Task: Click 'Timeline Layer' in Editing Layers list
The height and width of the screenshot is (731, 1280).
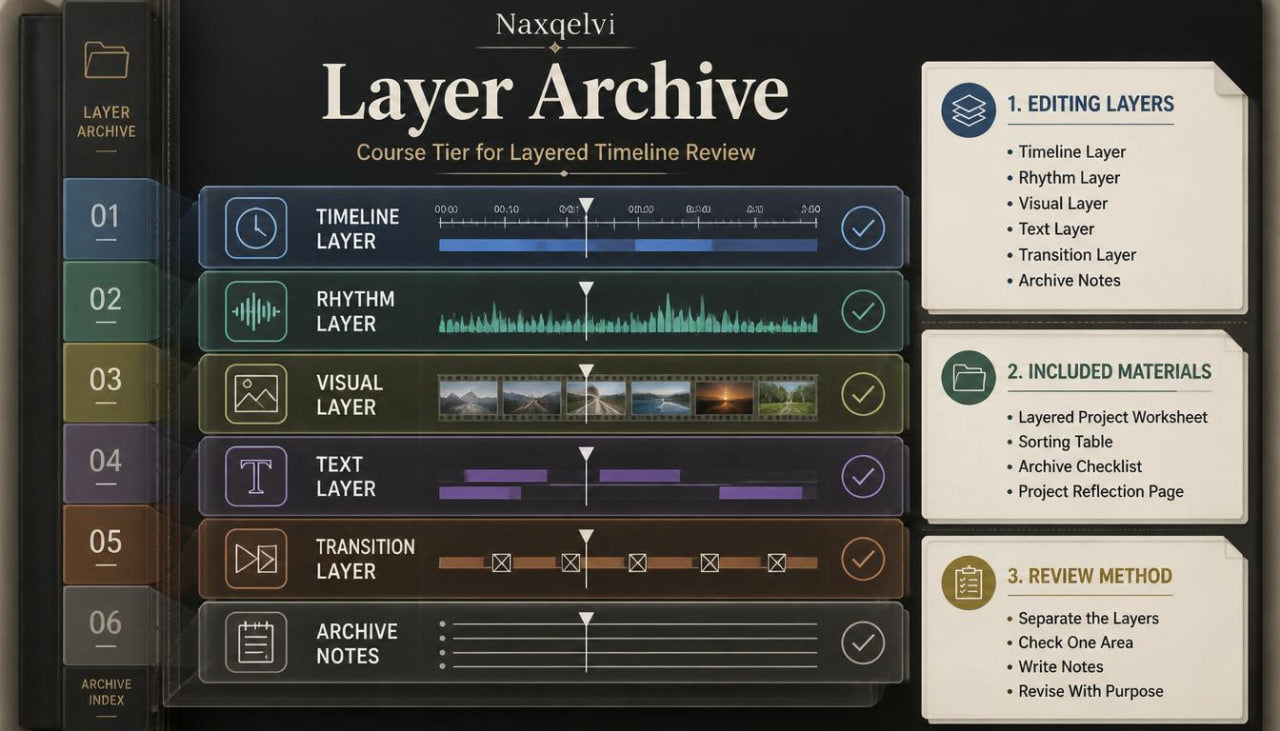Action: (x=1072, y=152)
